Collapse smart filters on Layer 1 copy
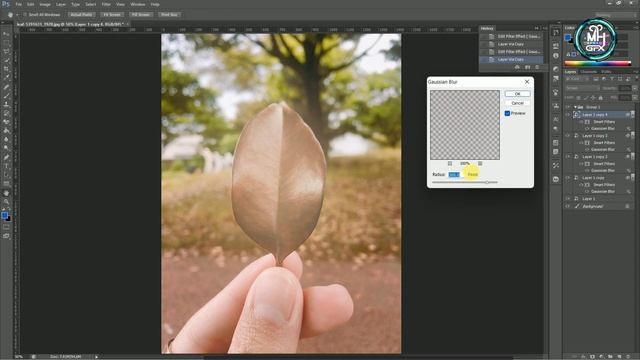 point(632,178)
